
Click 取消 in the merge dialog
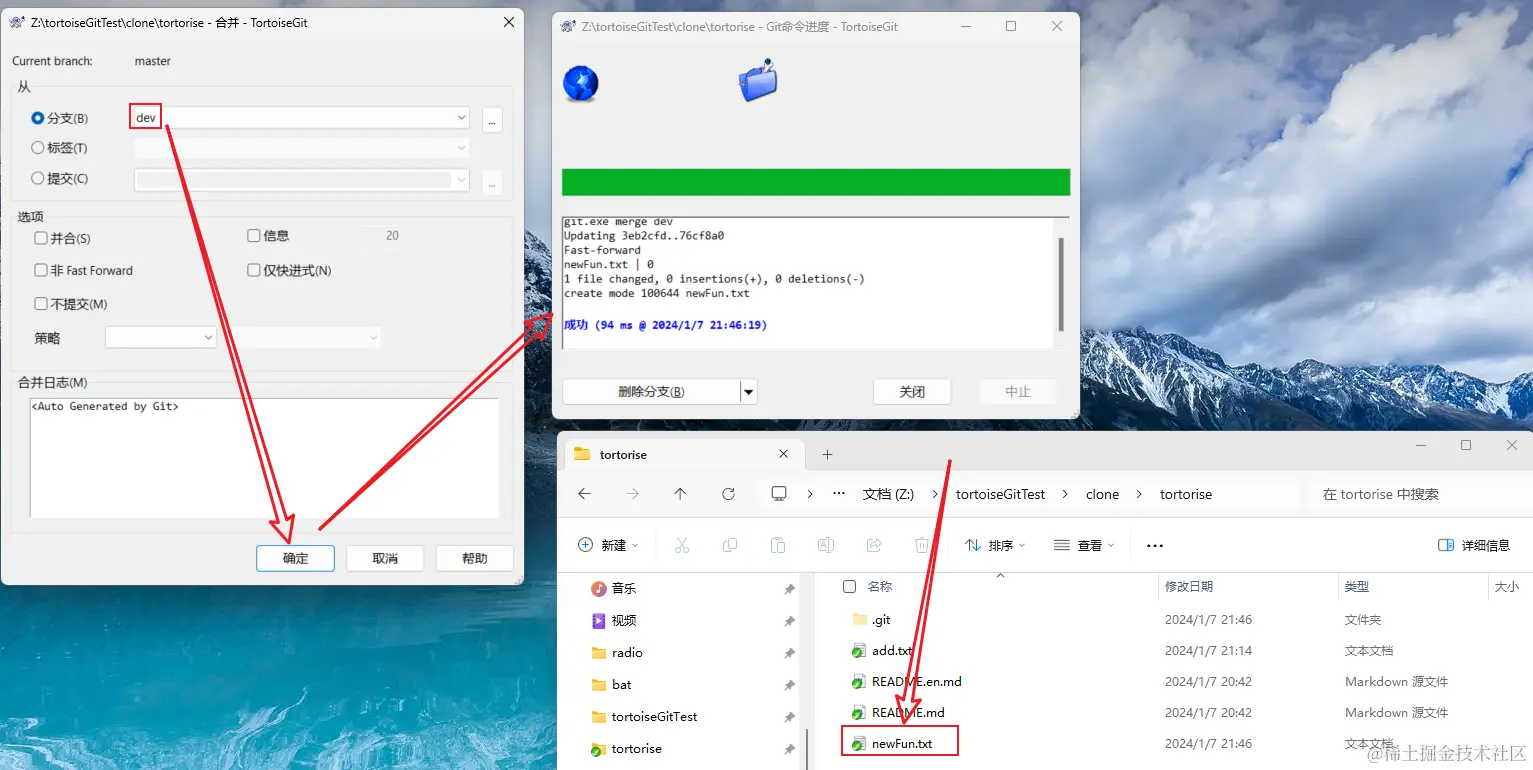coord(385,558)
